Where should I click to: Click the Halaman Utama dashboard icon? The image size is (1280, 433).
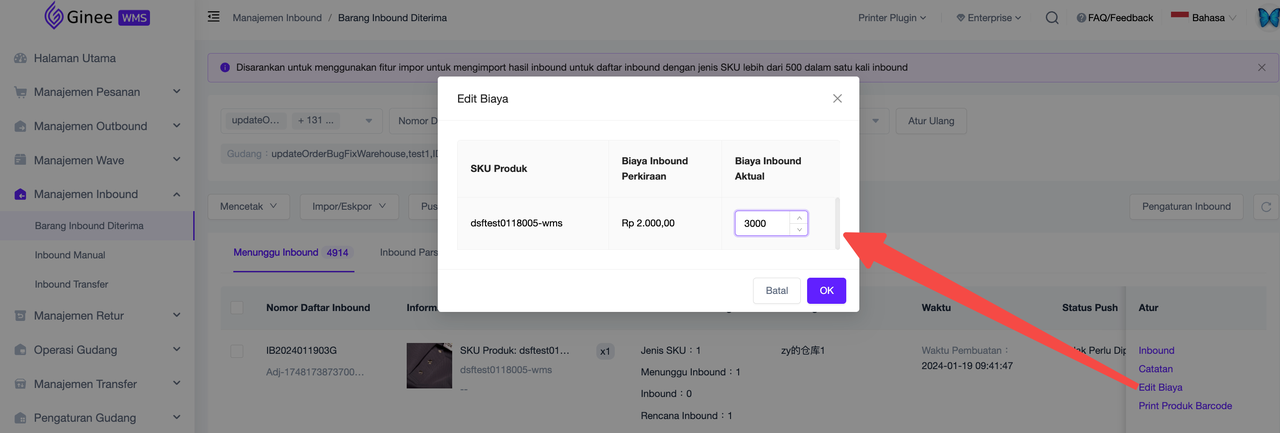point(20,58)
